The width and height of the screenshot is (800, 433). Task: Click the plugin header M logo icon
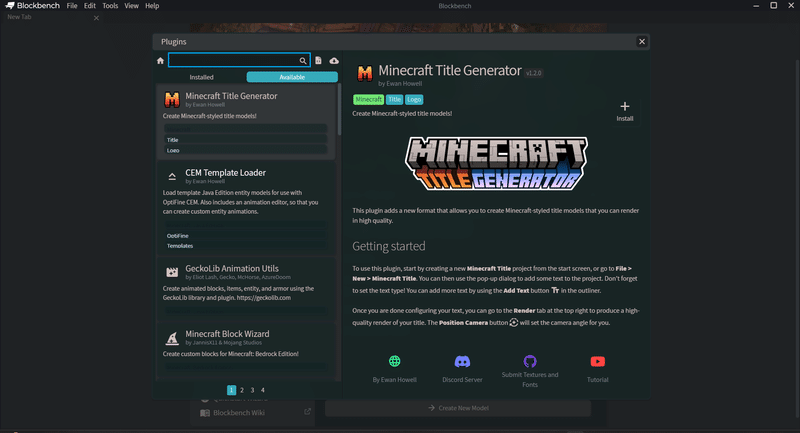tap(365, 73)
